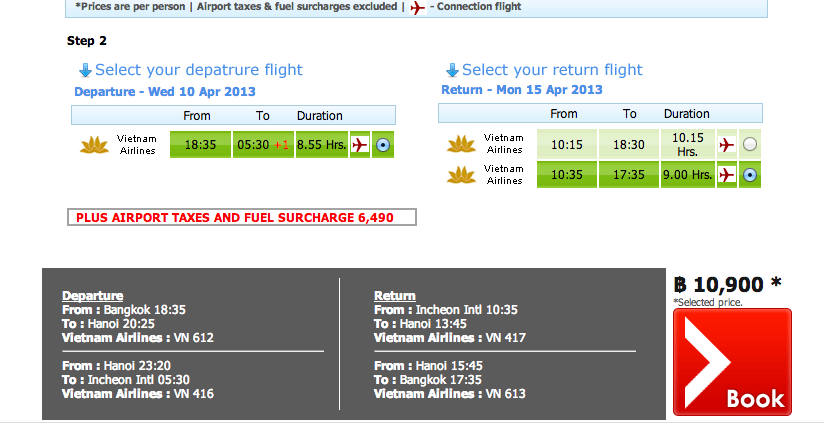This screenshot has height=423, width=824.
Task: Click the 9.00 Hrs. duration cell
Action: point(687,174)
